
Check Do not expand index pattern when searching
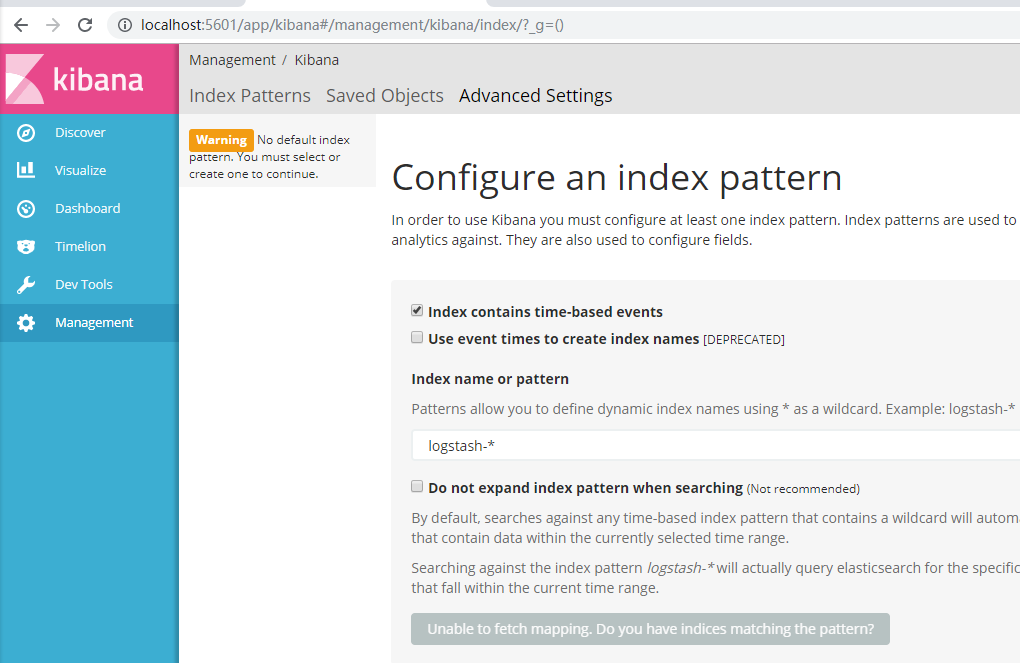(x=417, y=487)
